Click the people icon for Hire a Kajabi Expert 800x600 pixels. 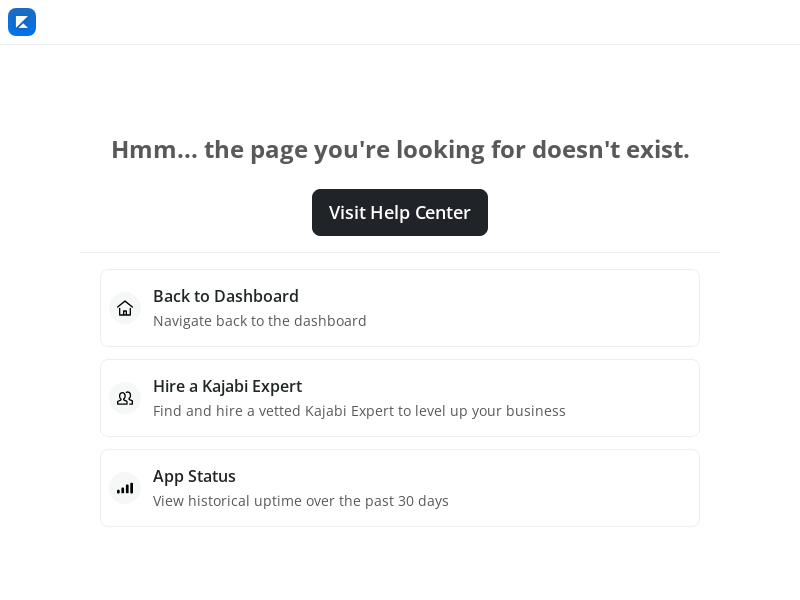tap(125, 398)
